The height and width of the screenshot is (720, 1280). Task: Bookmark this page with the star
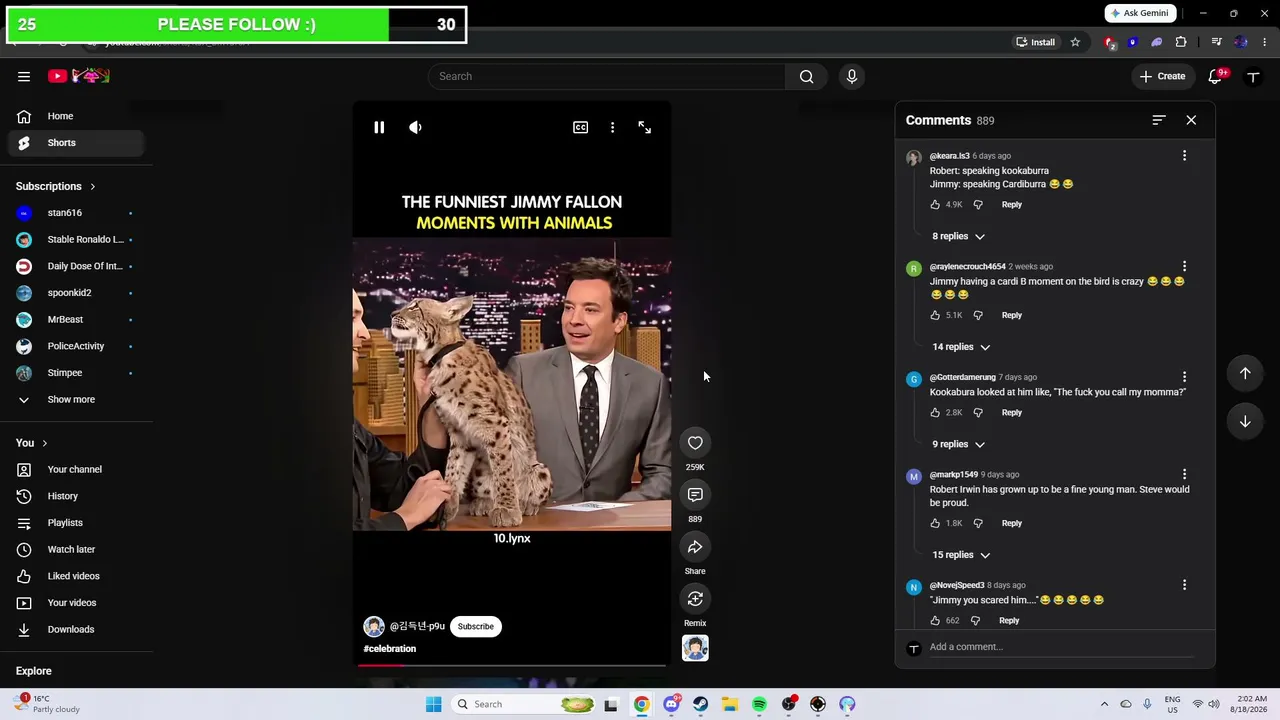tap(1075, 42)
